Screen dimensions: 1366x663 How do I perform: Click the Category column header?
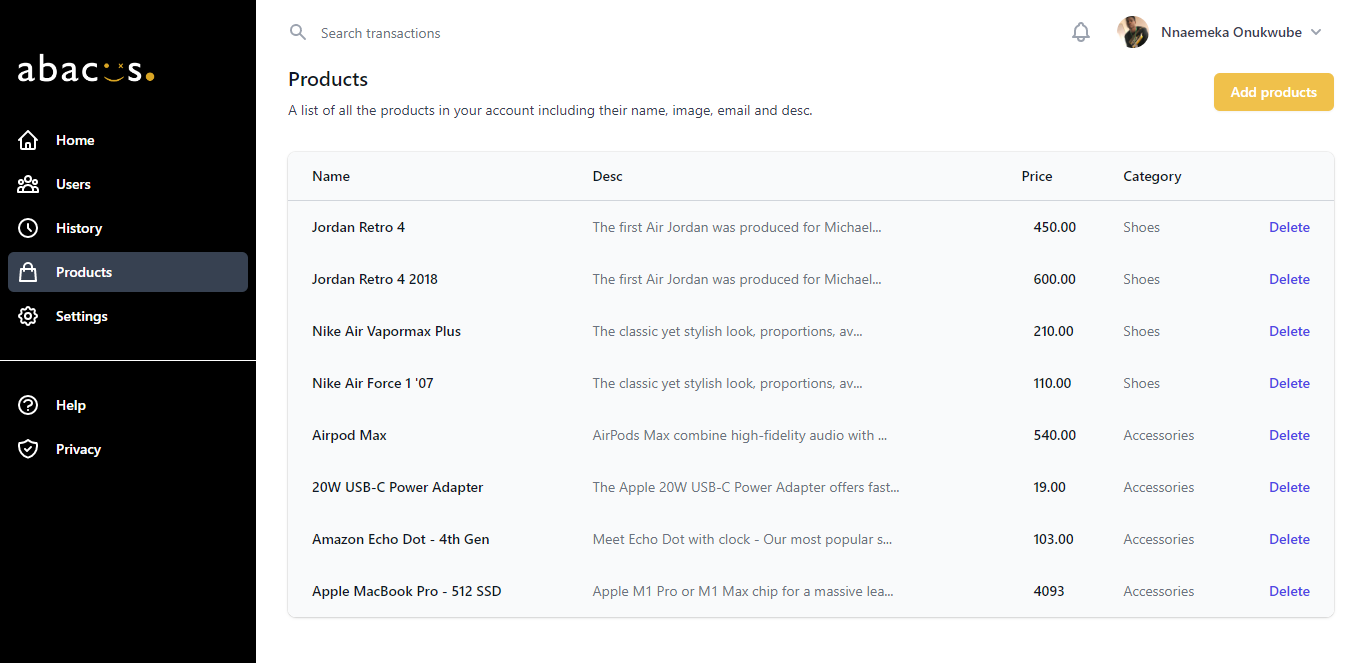tap(1152, 176)
